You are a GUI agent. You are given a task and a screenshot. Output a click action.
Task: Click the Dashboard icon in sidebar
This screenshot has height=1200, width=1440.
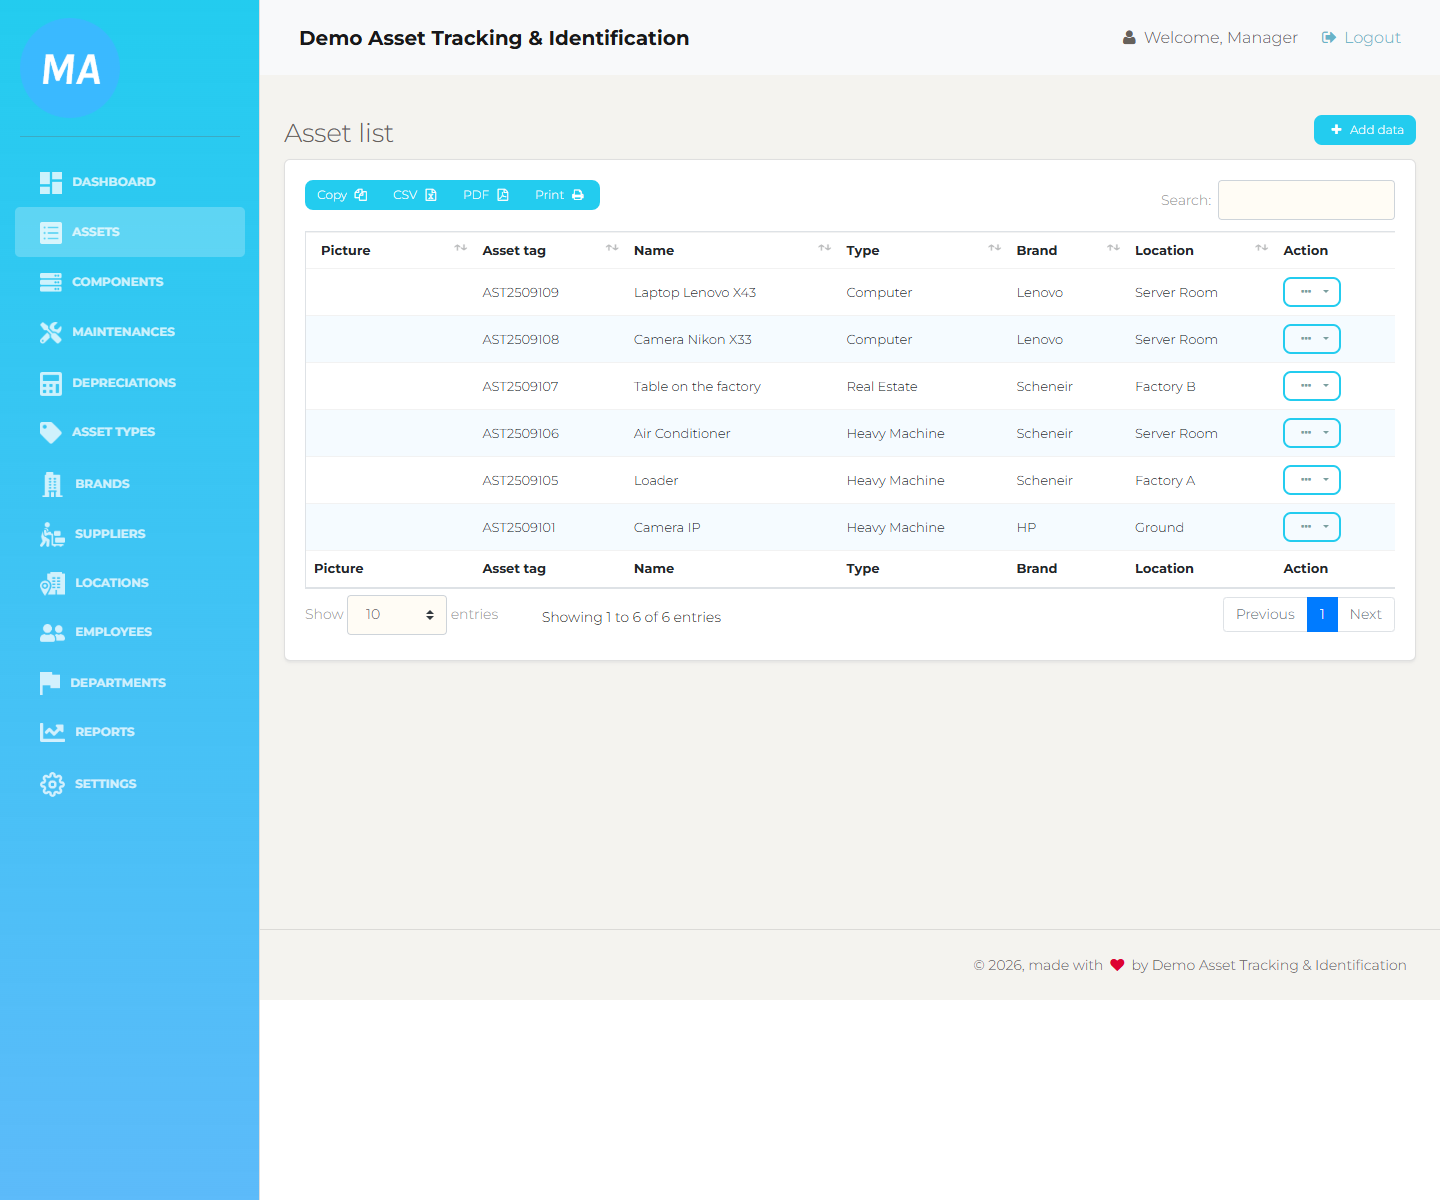[x=51, y=182]
